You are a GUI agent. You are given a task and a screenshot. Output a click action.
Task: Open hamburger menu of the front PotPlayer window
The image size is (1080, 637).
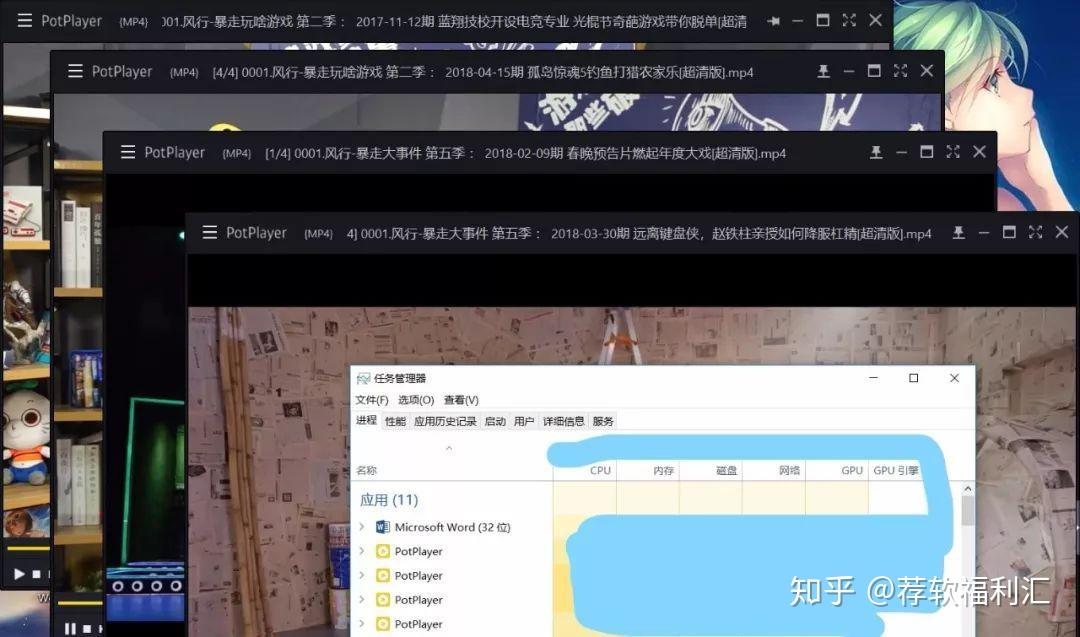(x=210, y=233)
